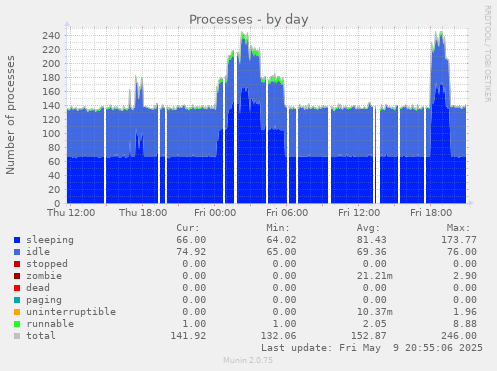Click the paging legend color swatch
This screenshot has height=371, width=497.
17,300
